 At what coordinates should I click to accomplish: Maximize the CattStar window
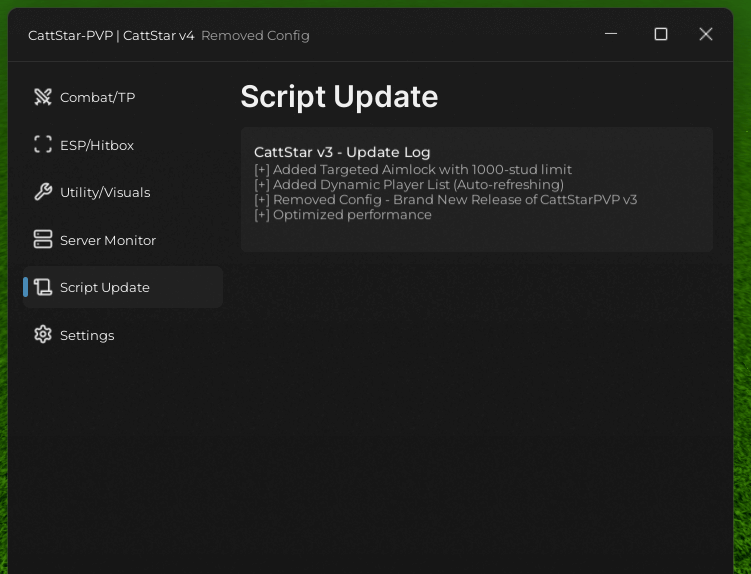pos(661,34)
